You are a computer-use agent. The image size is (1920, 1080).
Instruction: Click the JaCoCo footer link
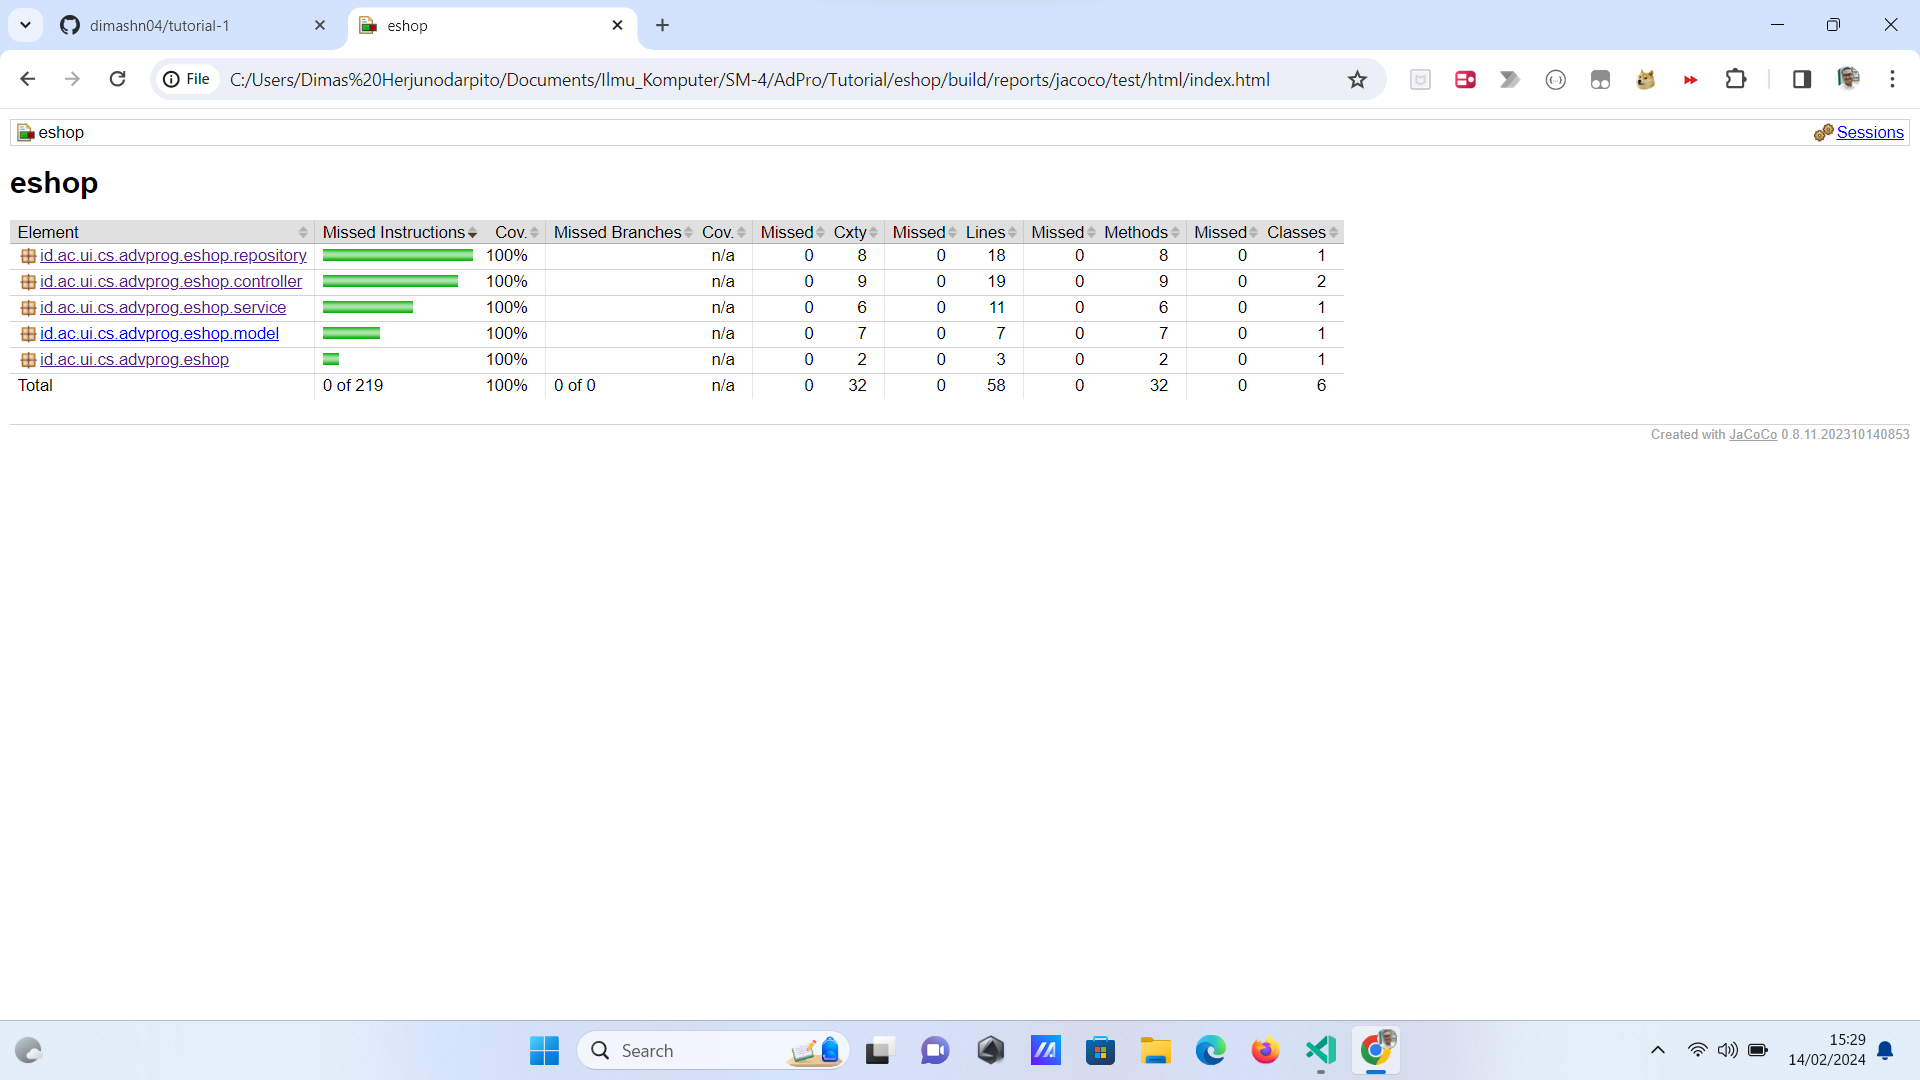click(x=1753, y=434)
